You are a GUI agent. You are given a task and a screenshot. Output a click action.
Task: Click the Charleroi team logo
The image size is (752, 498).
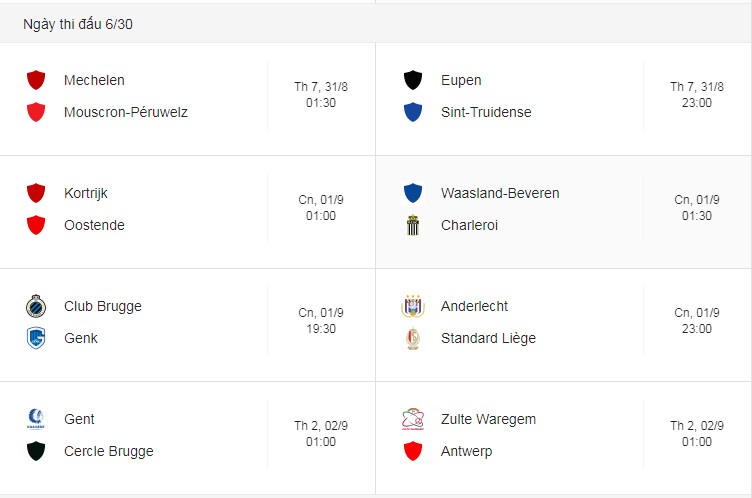[x=412, y=225]
